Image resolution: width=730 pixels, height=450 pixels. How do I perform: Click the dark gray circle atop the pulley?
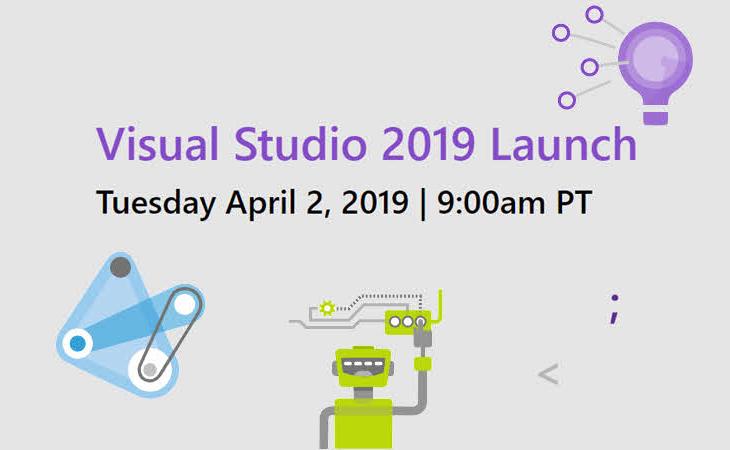tap(120, 267)
